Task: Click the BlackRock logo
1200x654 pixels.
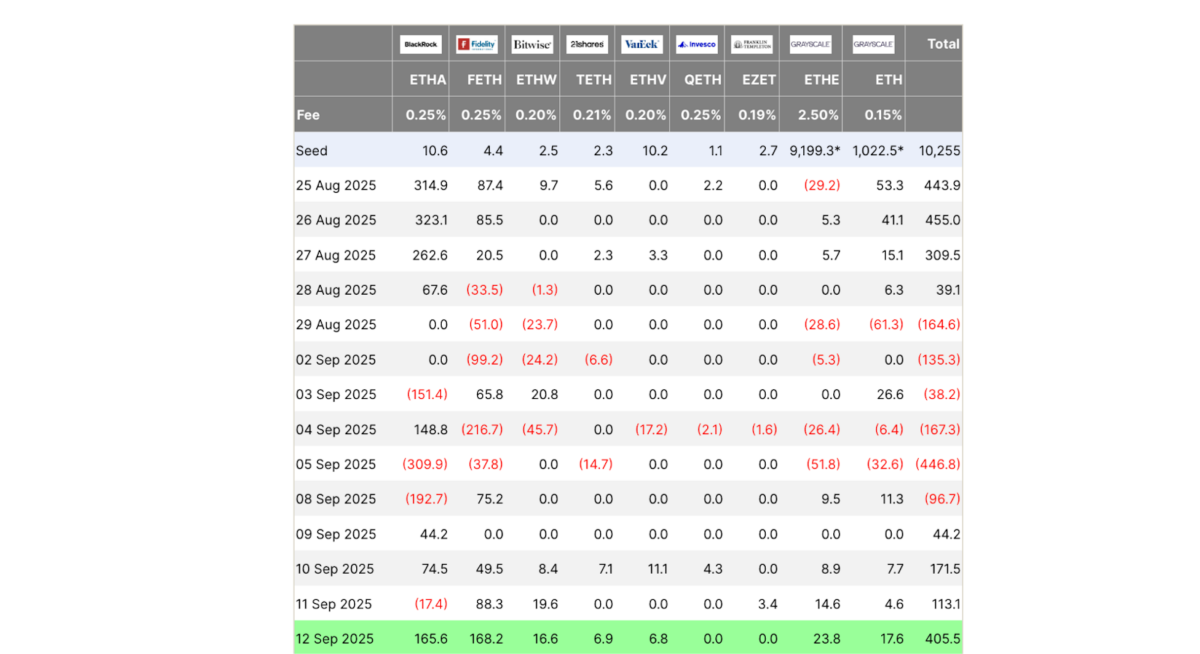Action: [420, 44]
